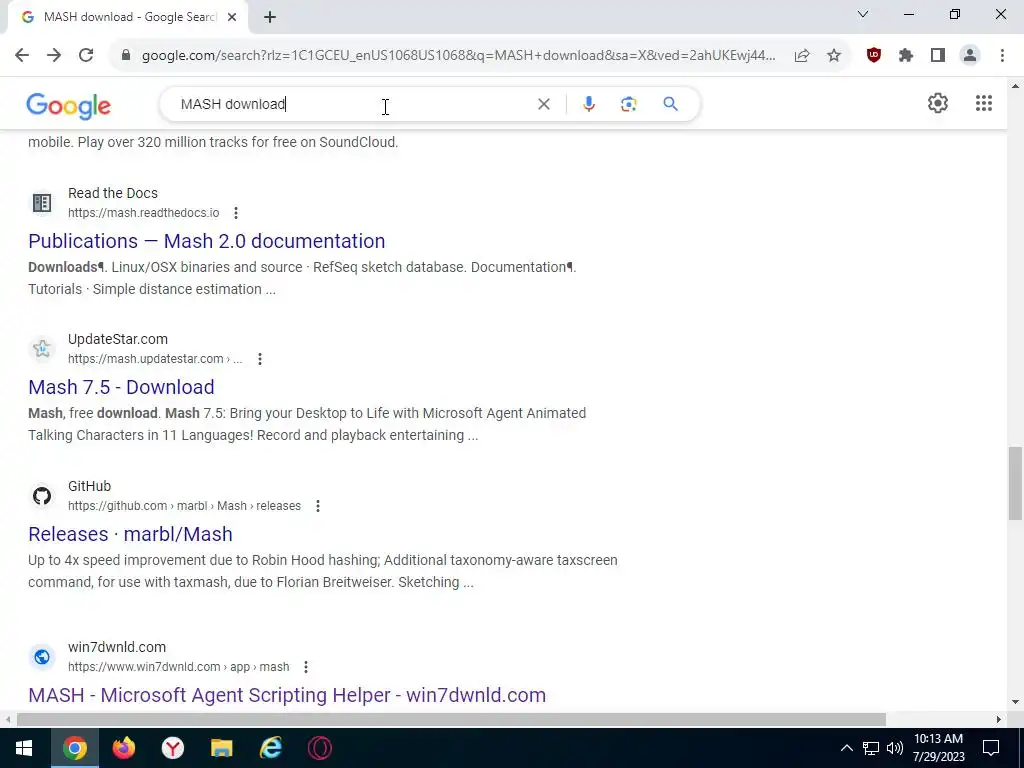This screenshot has height=768, width=1024.
Task: Click the UpdateStar site favicon
Action: [42, 349]
